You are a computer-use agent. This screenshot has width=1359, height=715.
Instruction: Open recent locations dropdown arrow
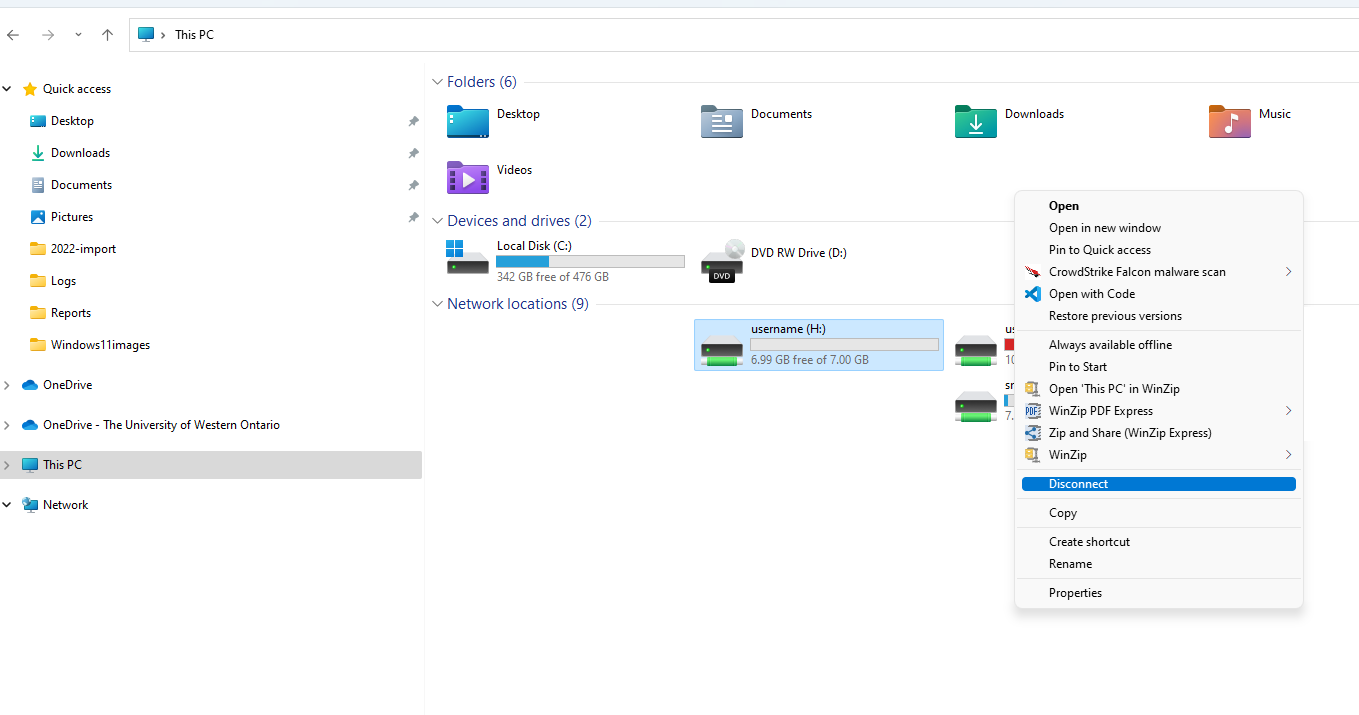tap(78, 35)
